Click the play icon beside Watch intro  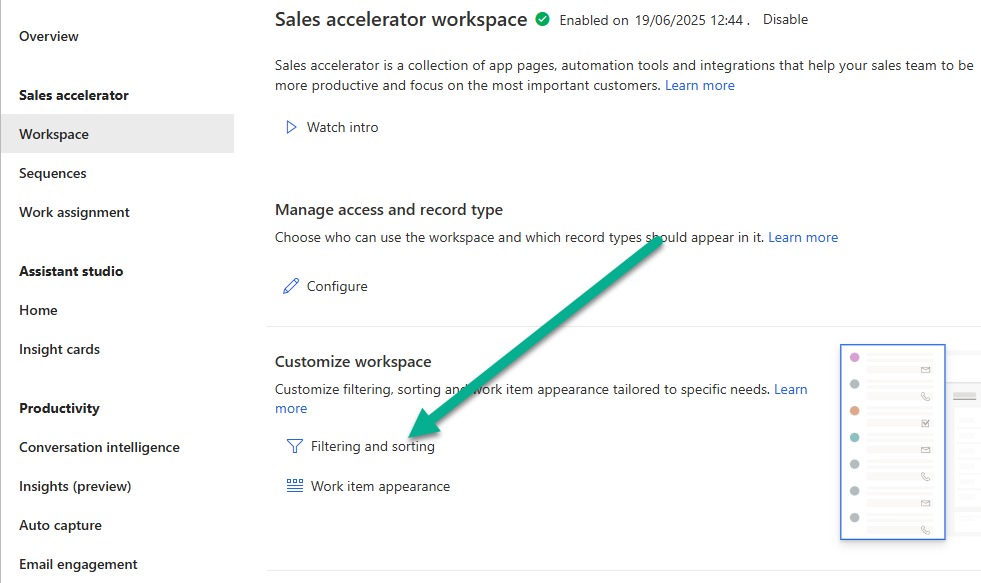pyautogui.click(x=291, y=127)
